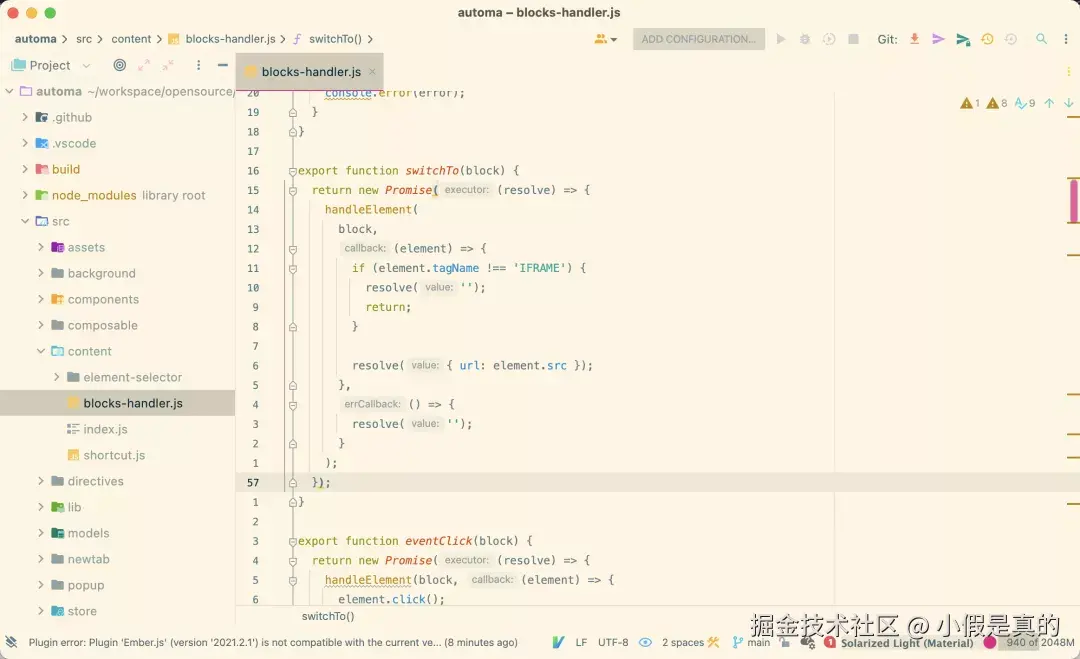Expand the element-selector folder
This screenshot has height=659, width=1080.
tap(56, 377)
